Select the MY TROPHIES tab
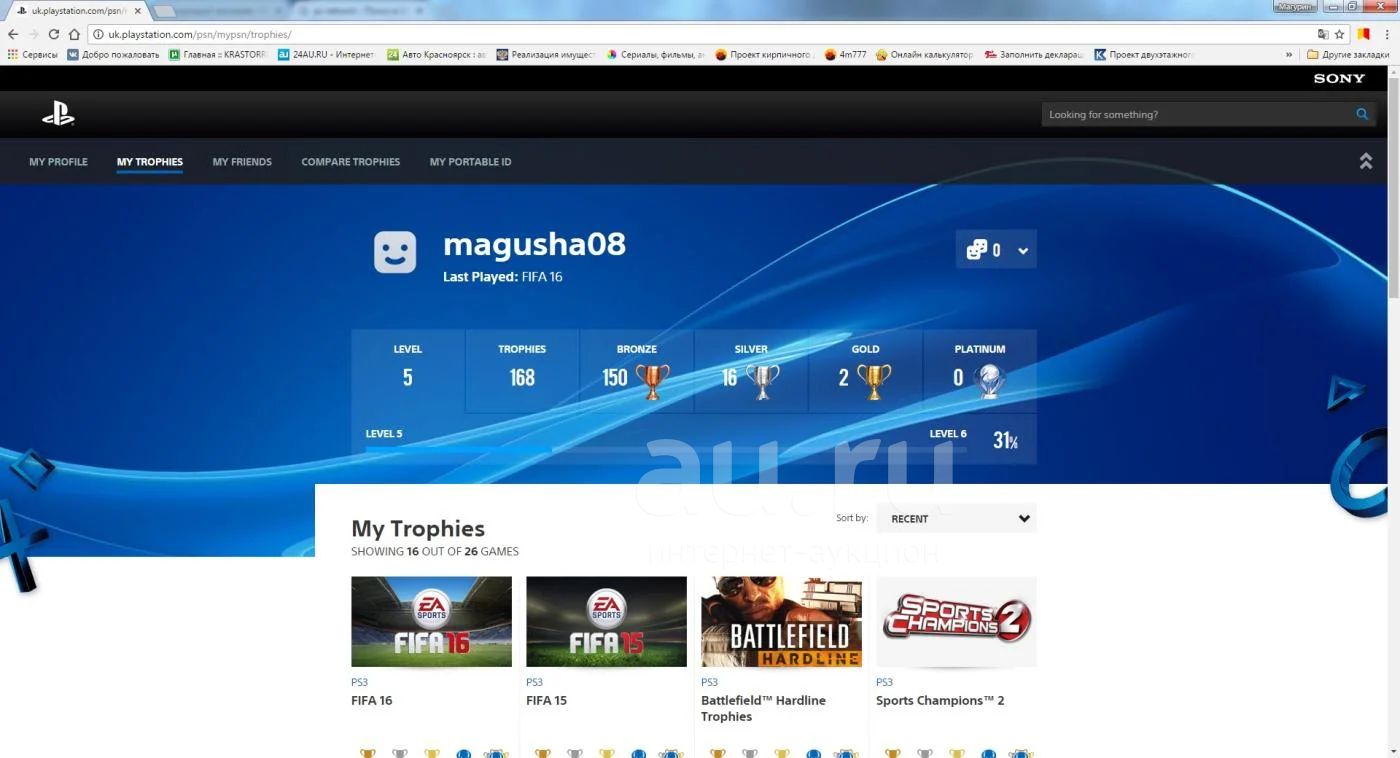Image resolution: width=1400 pixels, height=758 pixels. pyautogui.click(x=150, y=162)
